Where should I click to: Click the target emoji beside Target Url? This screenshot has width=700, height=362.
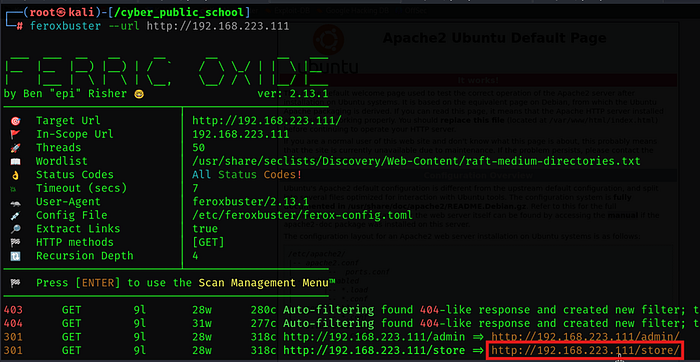[x=15, y=121]
